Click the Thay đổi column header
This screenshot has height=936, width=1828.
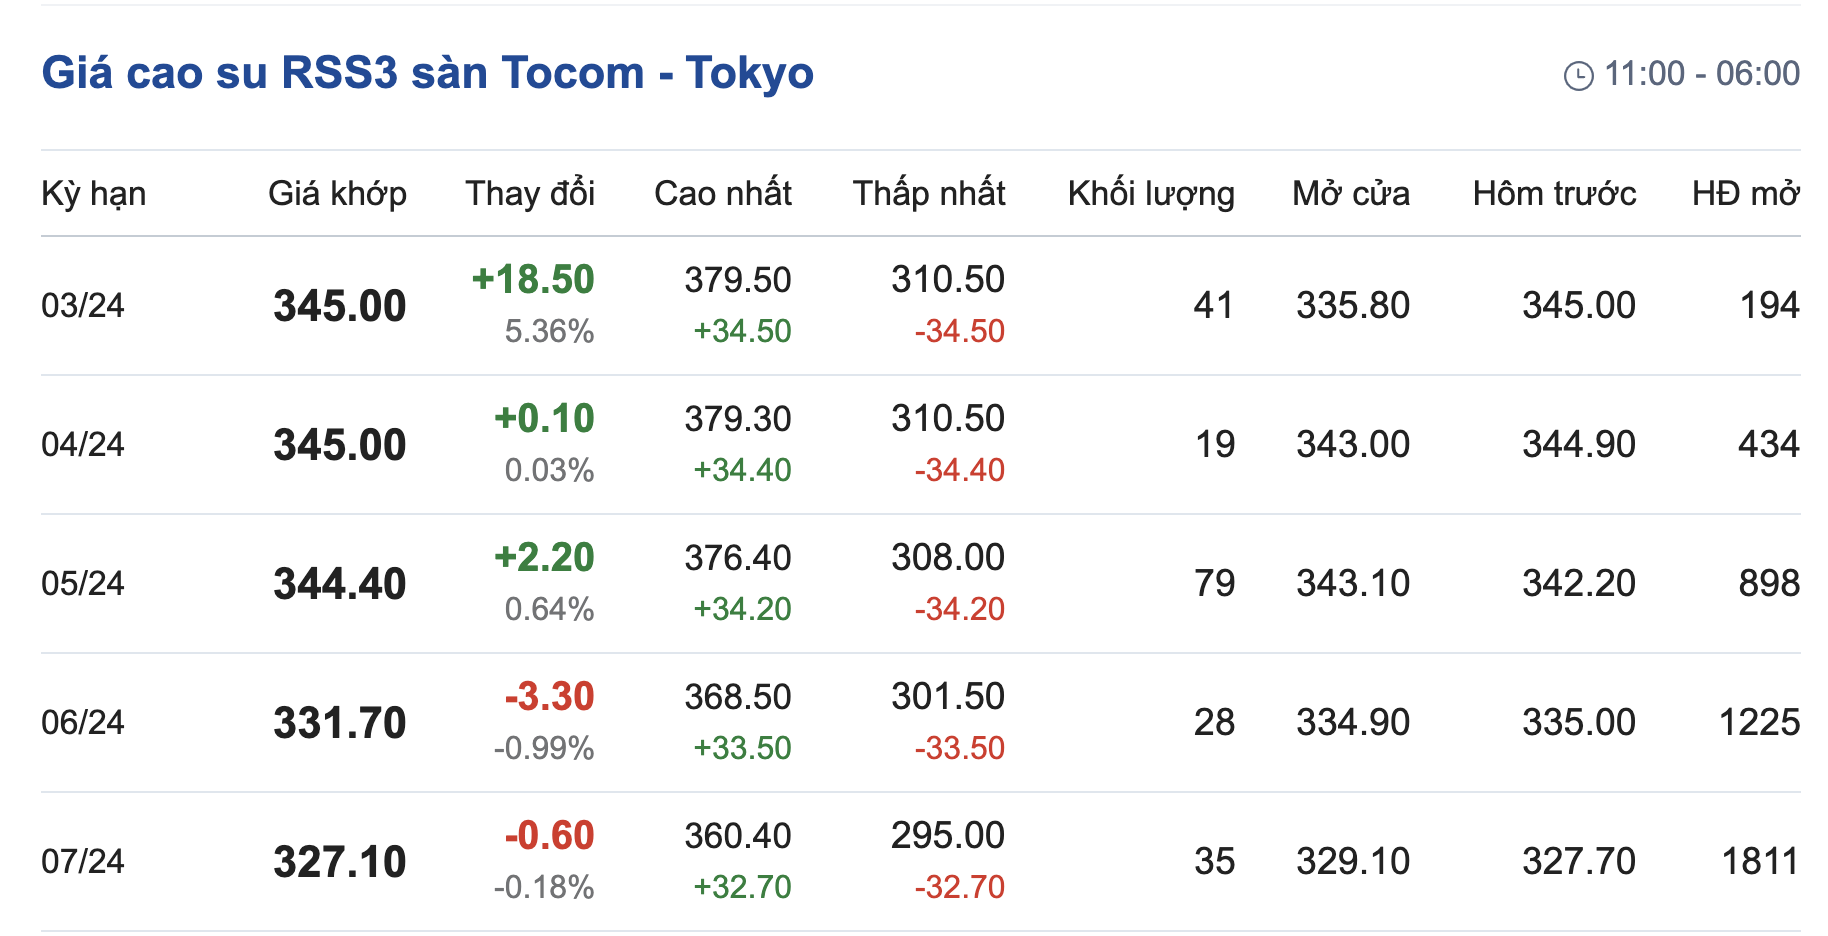pos(530,193)
